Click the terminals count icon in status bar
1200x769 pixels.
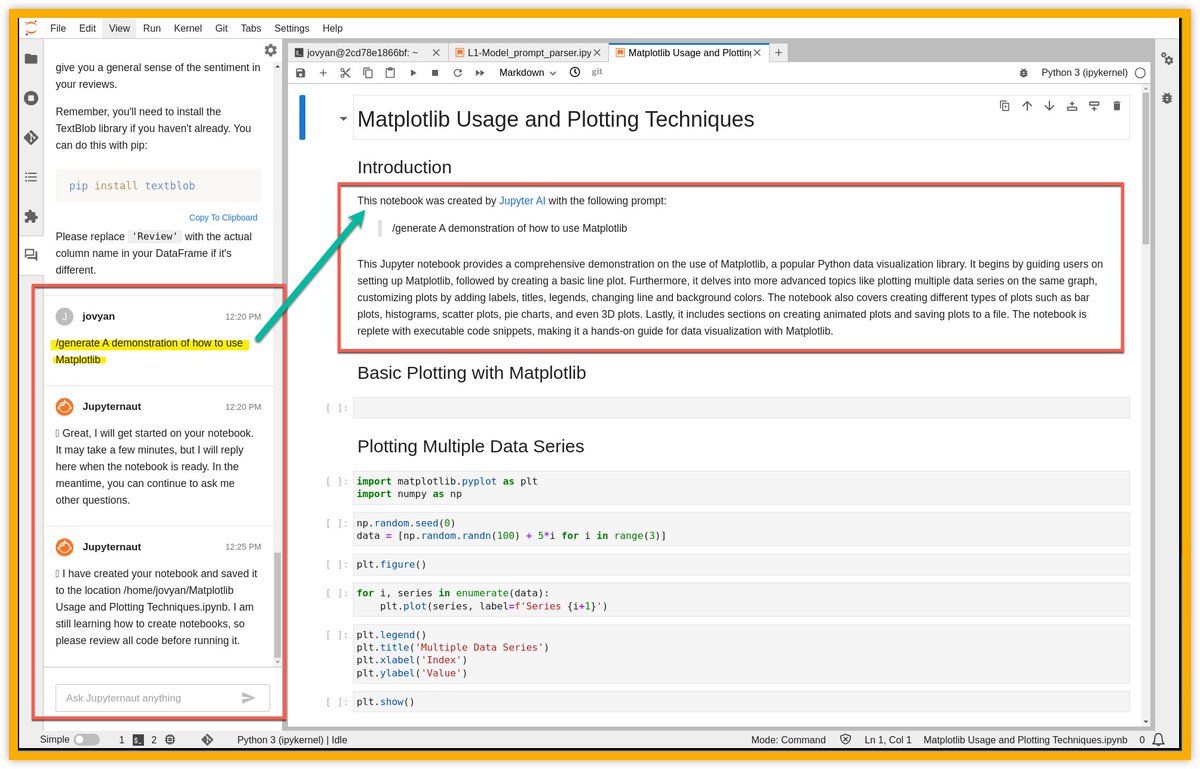point(139,740)
